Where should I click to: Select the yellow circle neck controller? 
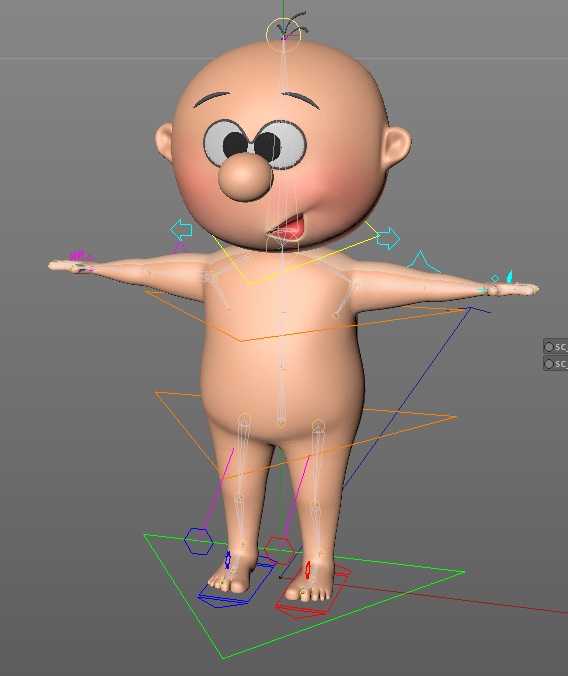[282, 247]
